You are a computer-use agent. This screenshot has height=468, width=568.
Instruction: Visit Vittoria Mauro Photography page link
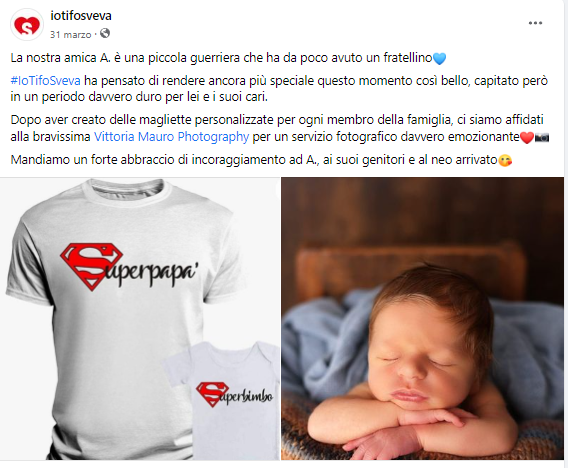(171, 137)
